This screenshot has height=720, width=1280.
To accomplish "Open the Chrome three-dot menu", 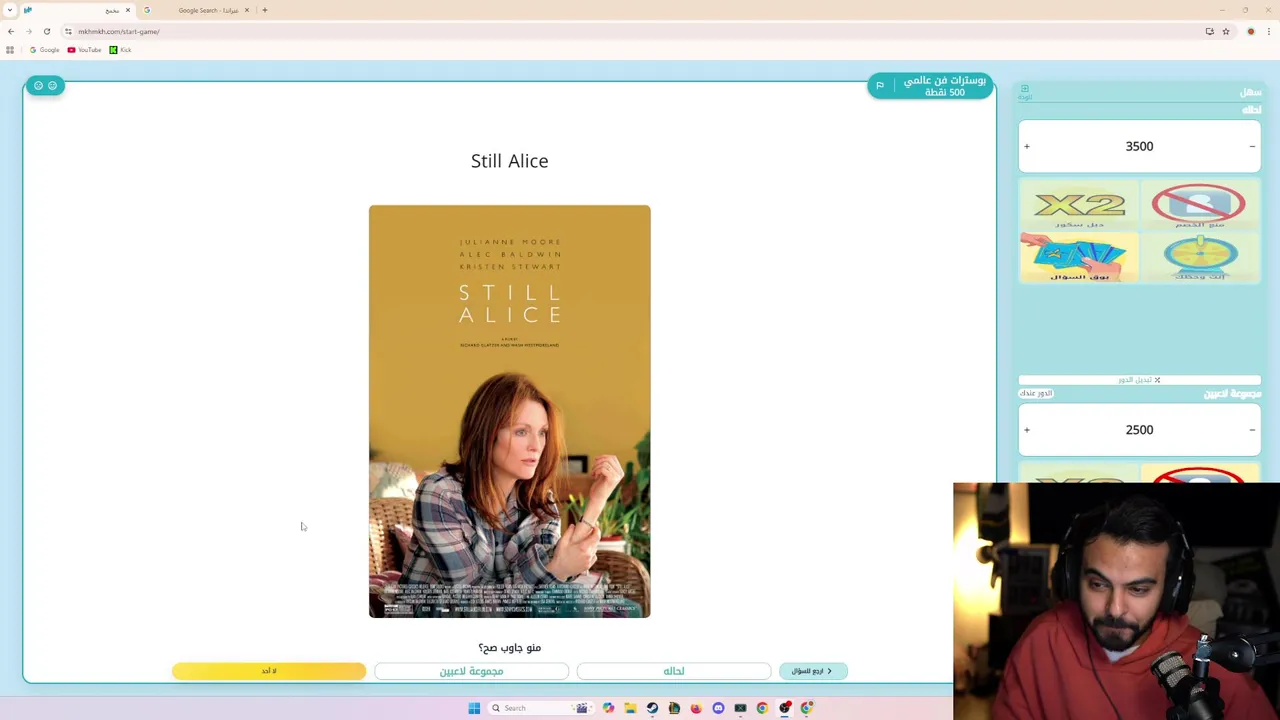I will click(1268, 31).
